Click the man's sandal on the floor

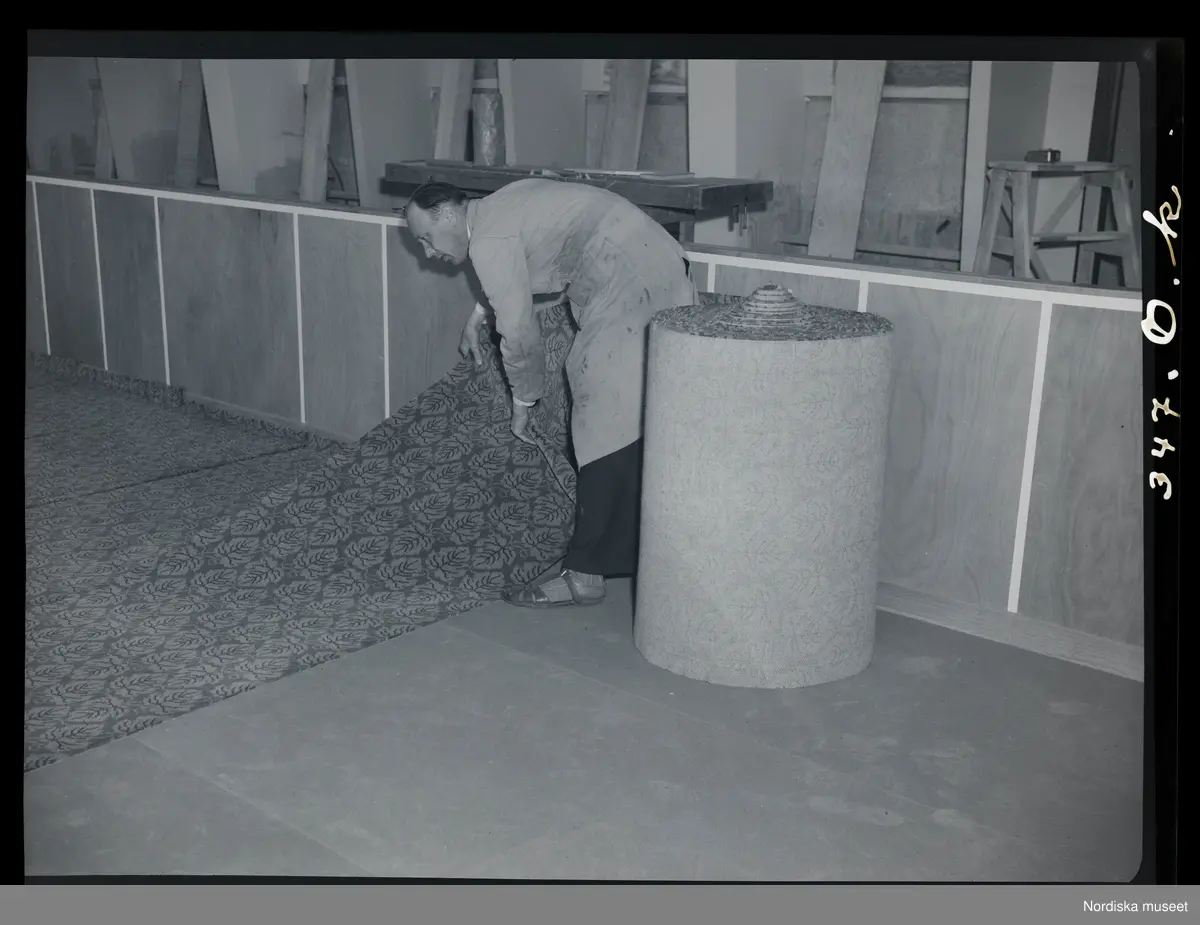pos(556,590)
